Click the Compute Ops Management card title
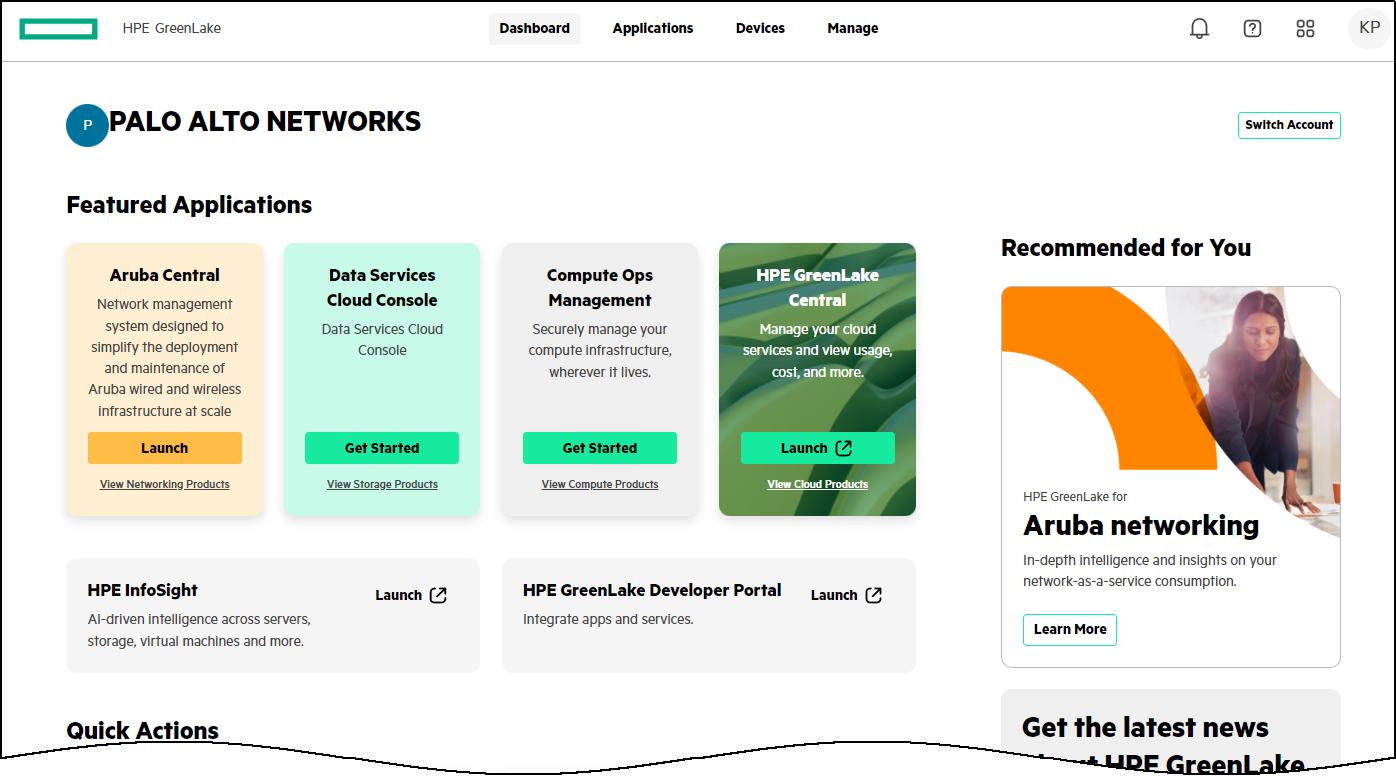 [600, 287]
